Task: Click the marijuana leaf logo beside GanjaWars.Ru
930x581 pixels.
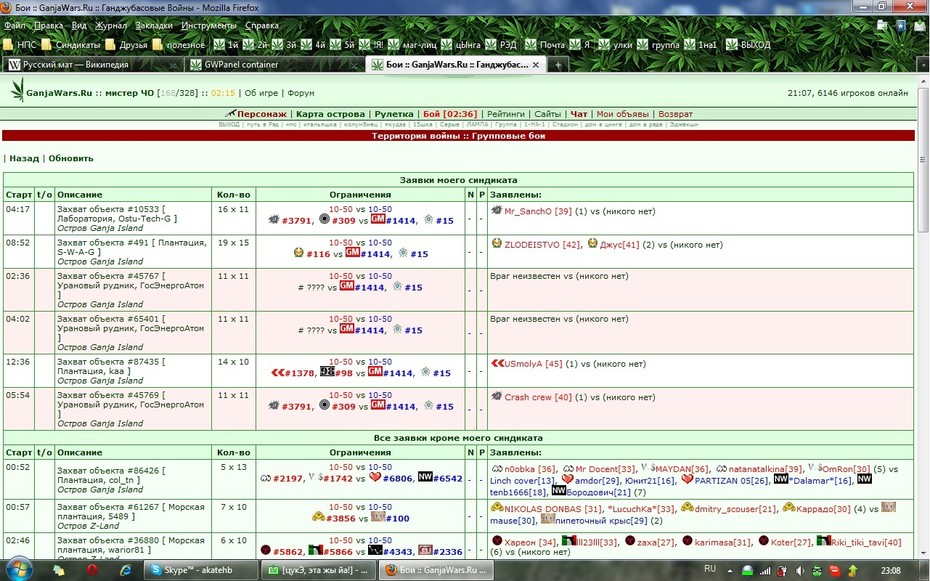Action: point(18,90)
